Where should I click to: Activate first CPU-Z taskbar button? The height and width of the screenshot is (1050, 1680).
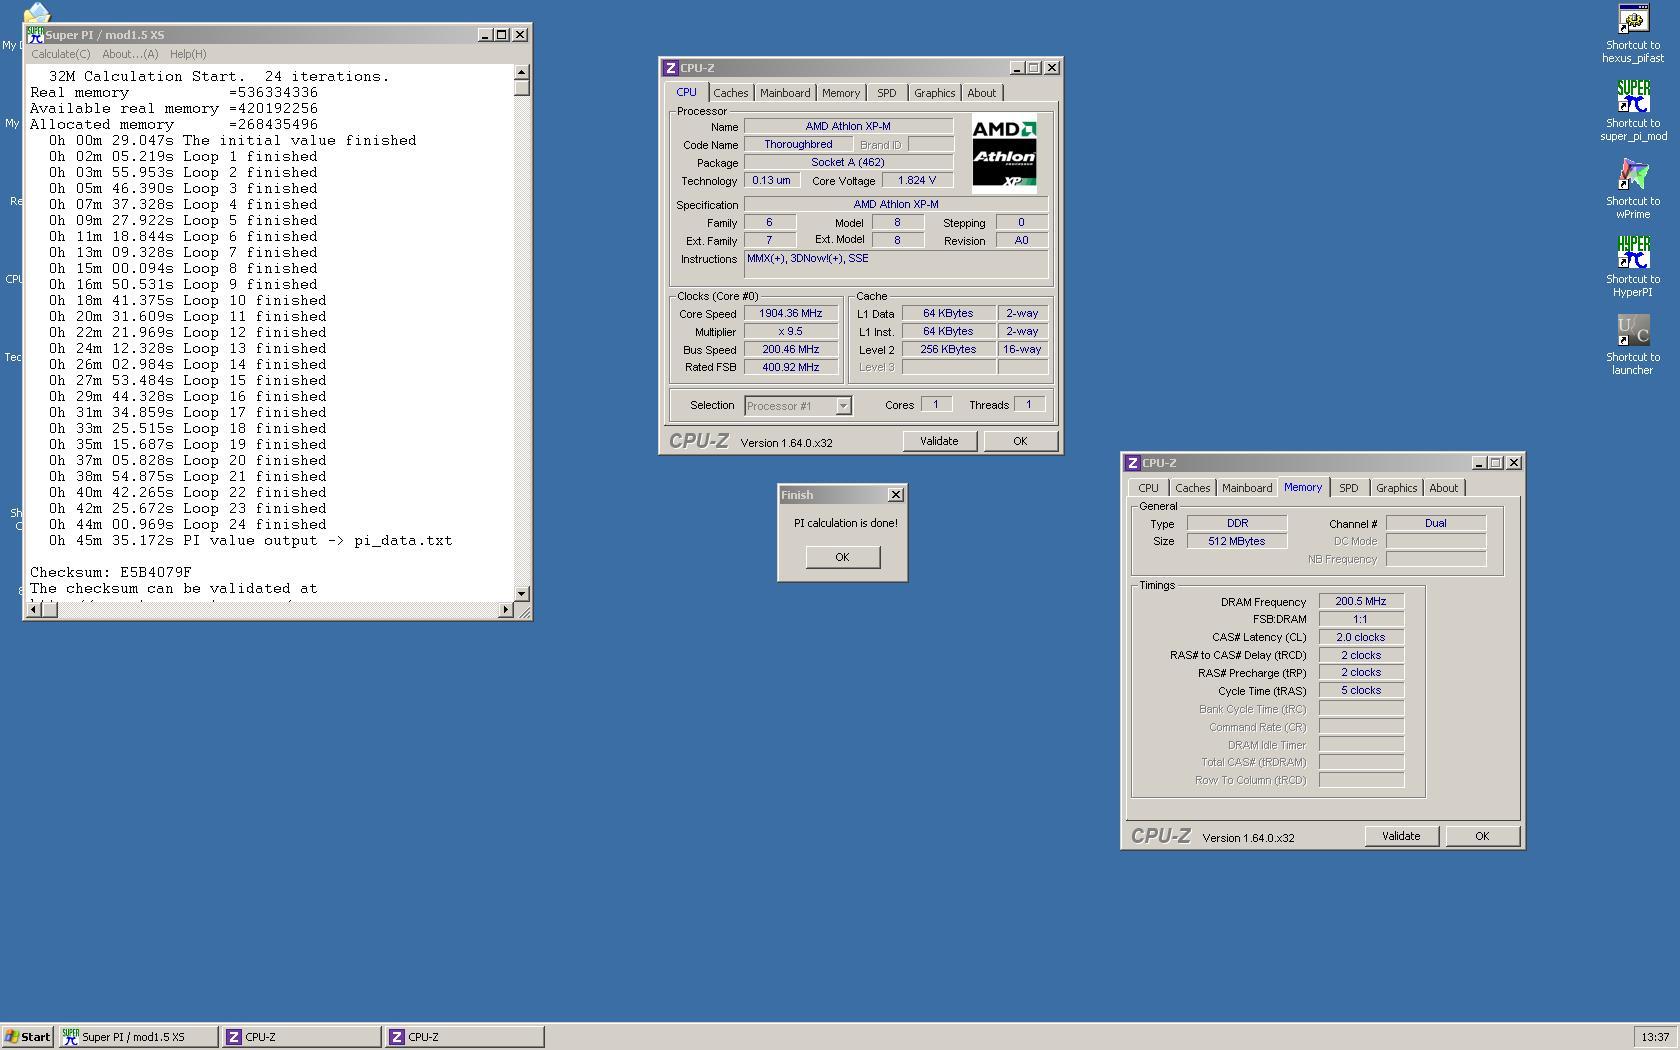[301, 1037]
